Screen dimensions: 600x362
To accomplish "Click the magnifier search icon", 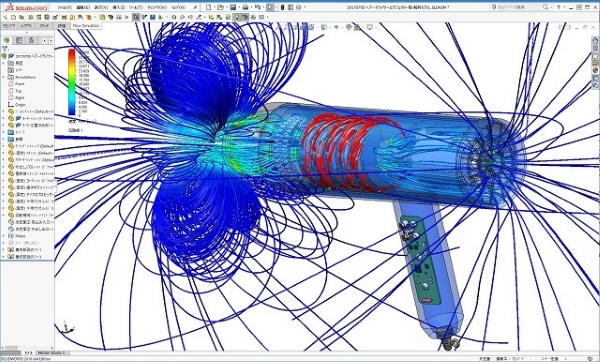I will [x=545, y=7].
